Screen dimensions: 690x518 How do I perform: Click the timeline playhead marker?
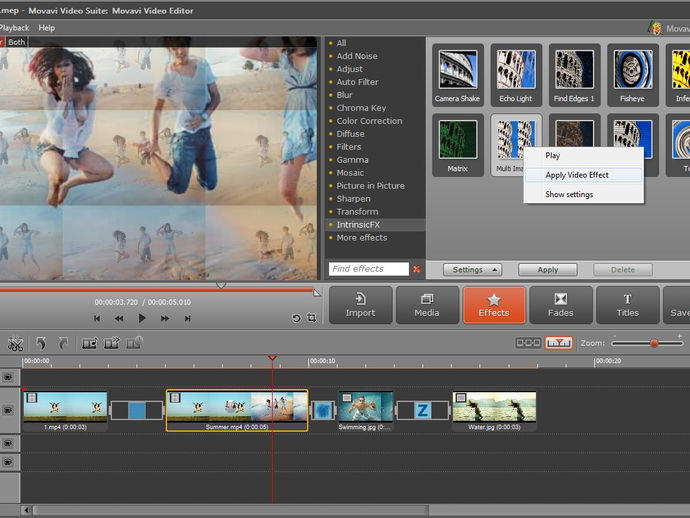click(x=272, y=357)
